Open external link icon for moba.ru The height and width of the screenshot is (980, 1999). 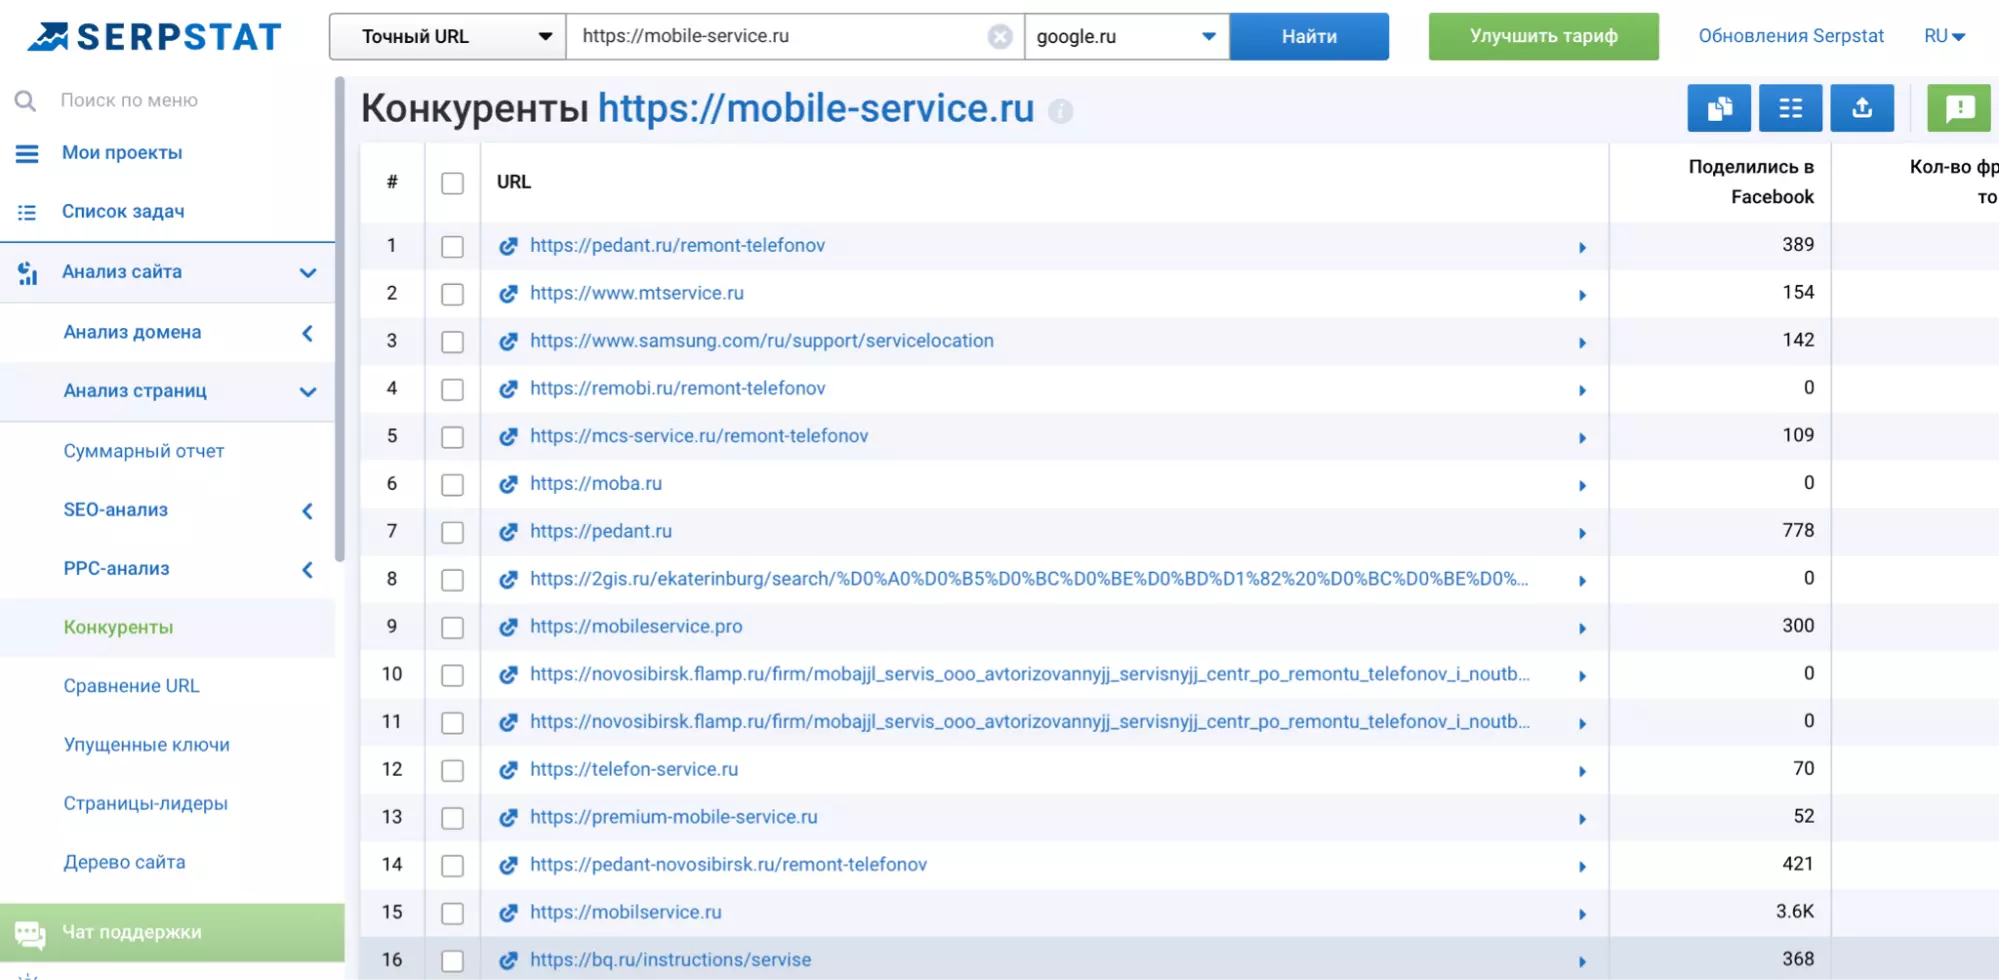pyautogui.click(x=508, y=484)
